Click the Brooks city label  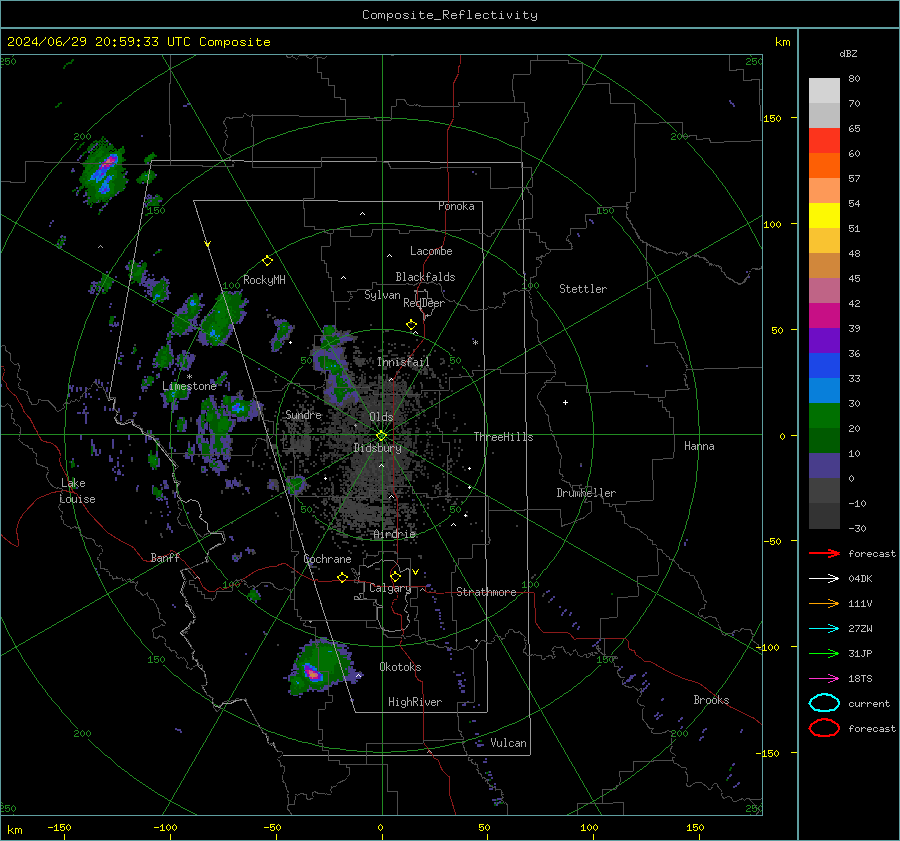click(x=711, y=700)
